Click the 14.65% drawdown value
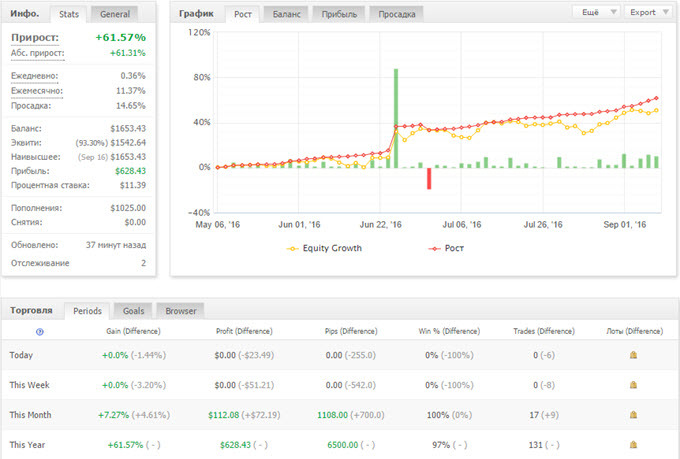Viewport: 680px width, 459px height. [x=131, y=105]
